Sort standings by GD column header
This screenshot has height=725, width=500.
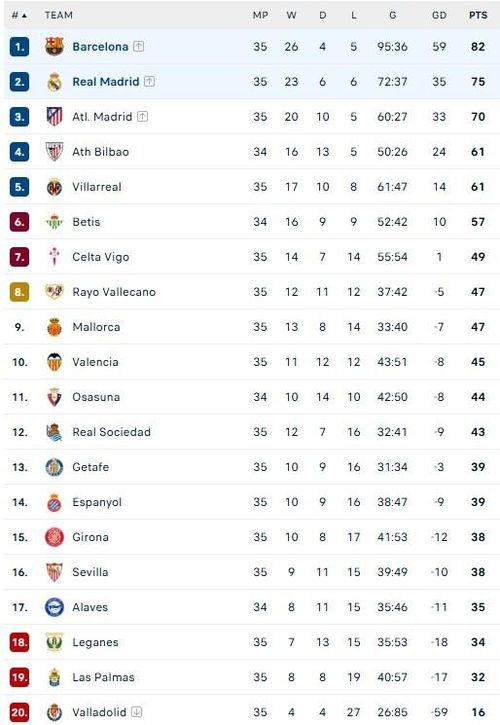439,15
